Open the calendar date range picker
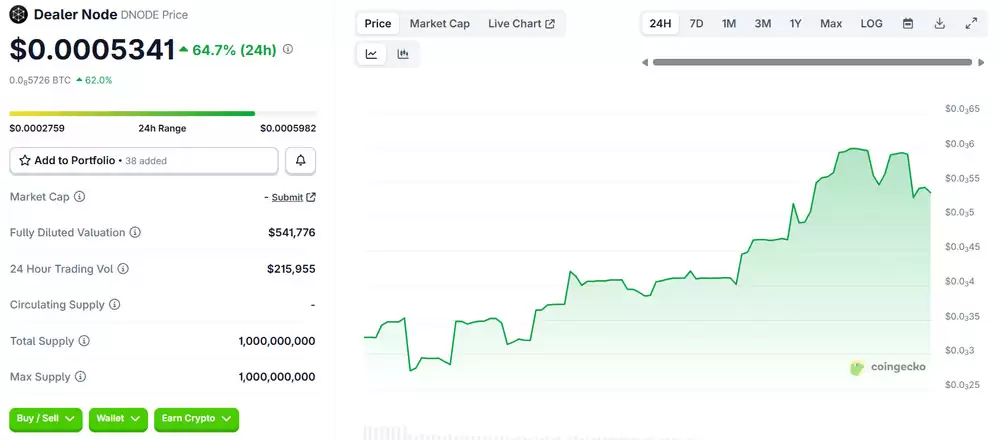This screenshot has width=1000, height=440. (x=908, y=23)
